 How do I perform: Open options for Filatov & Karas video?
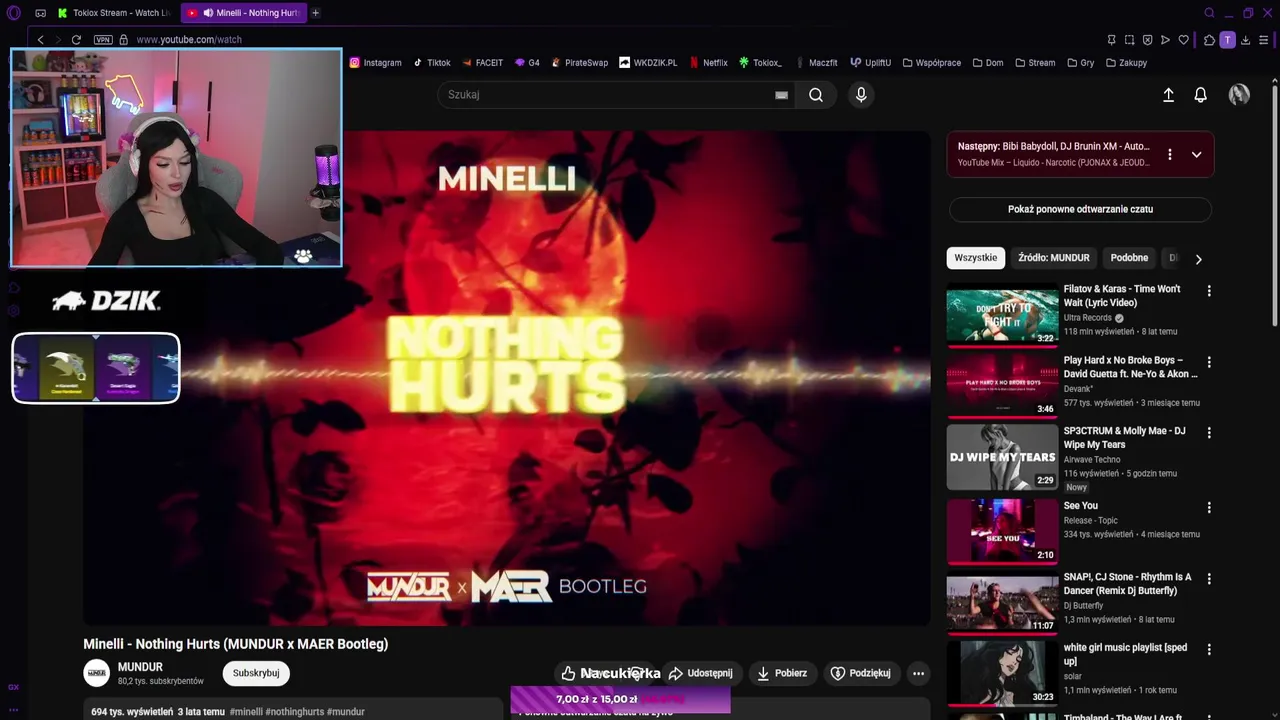tap(1208, 291)
